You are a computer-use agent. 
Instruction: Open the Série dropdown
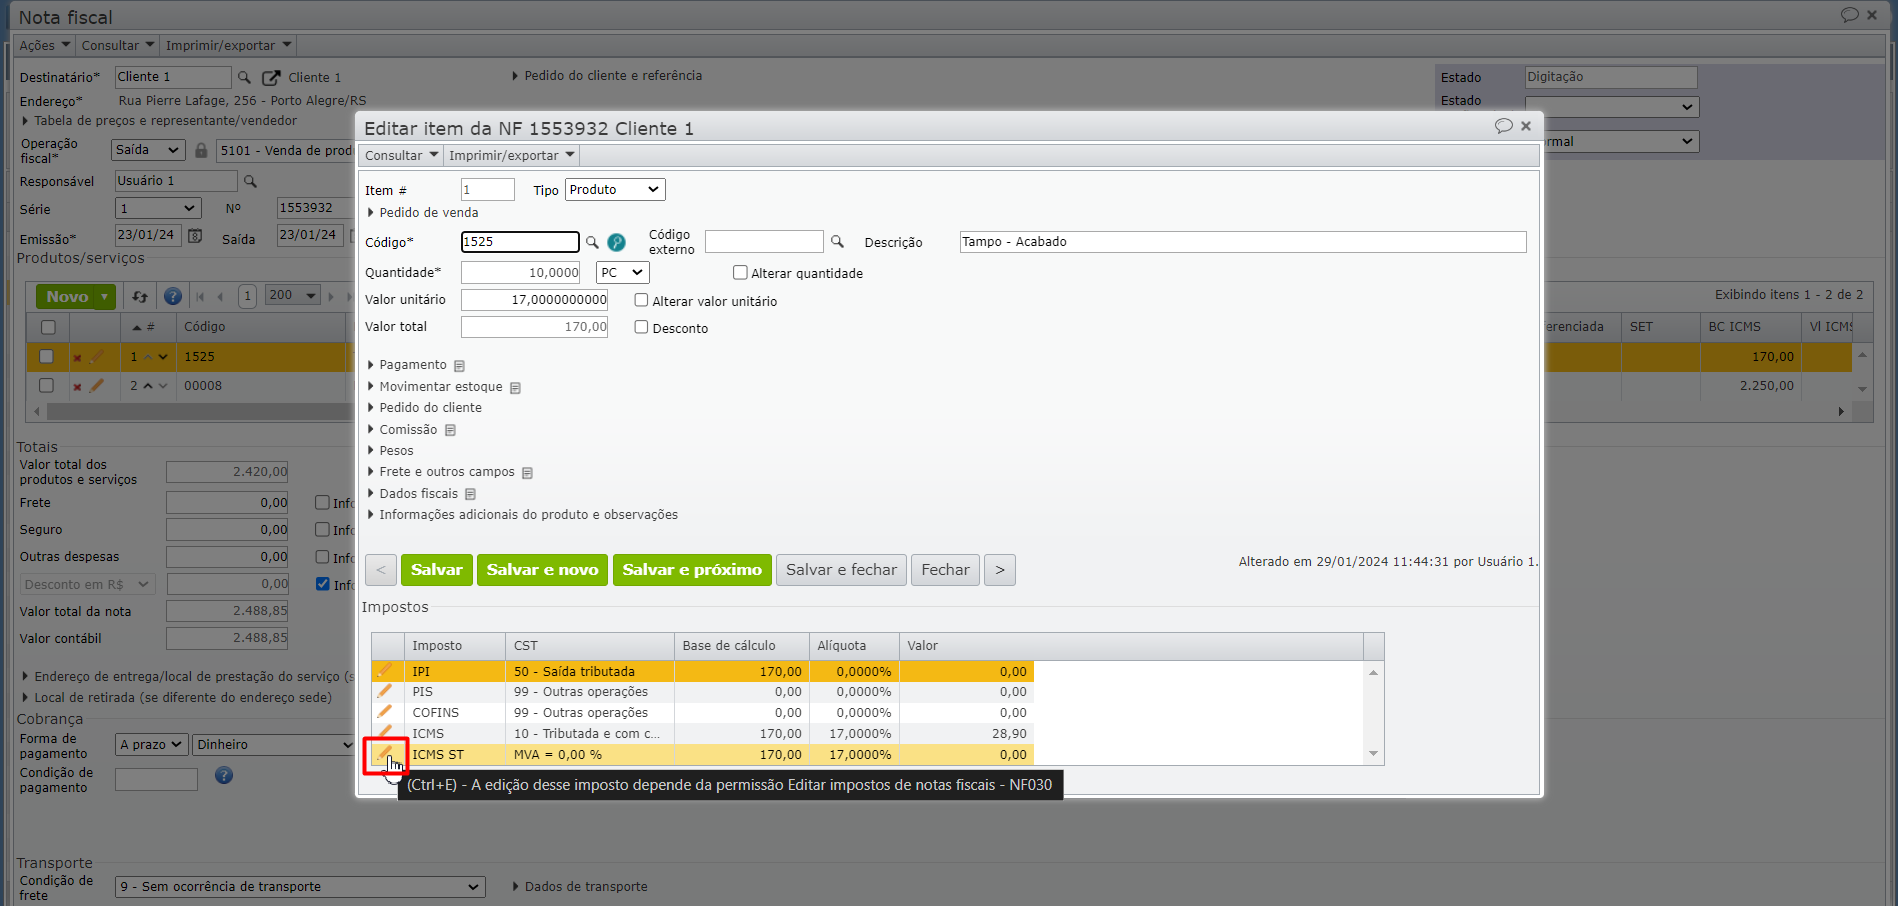[x=158, y=208]
